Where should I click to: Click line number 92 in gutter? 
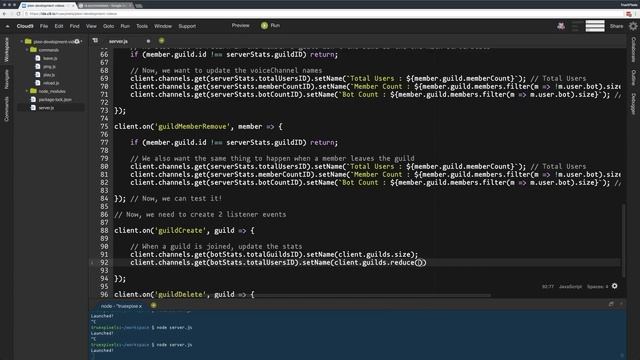[104, 262]
